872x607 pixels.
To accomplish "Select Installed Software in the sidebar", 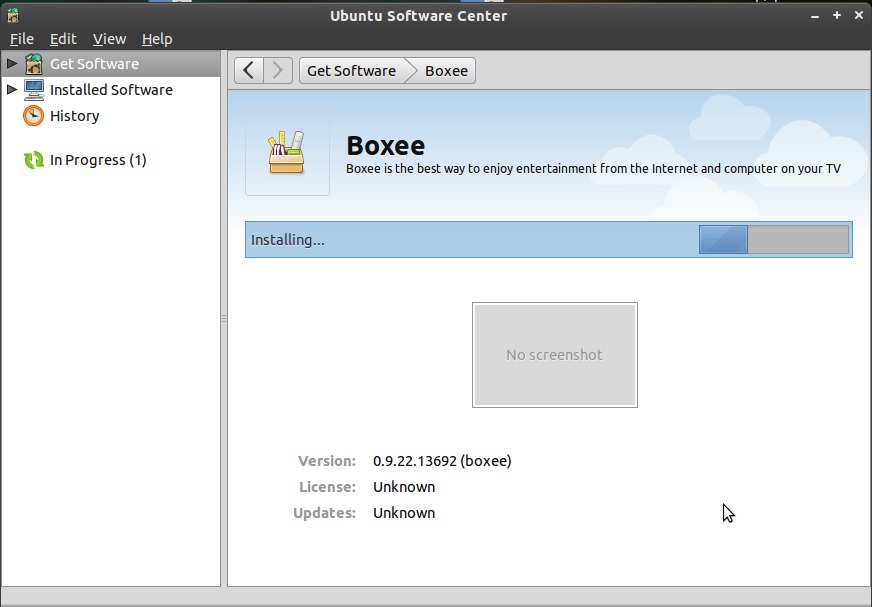I will (x=111, y=90).
